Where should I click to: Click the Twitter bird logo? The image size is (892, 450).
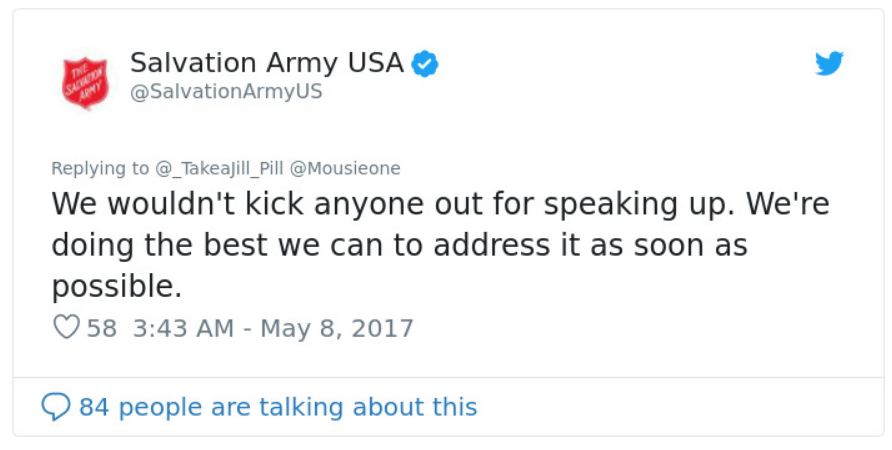click(x=829, y=65)
